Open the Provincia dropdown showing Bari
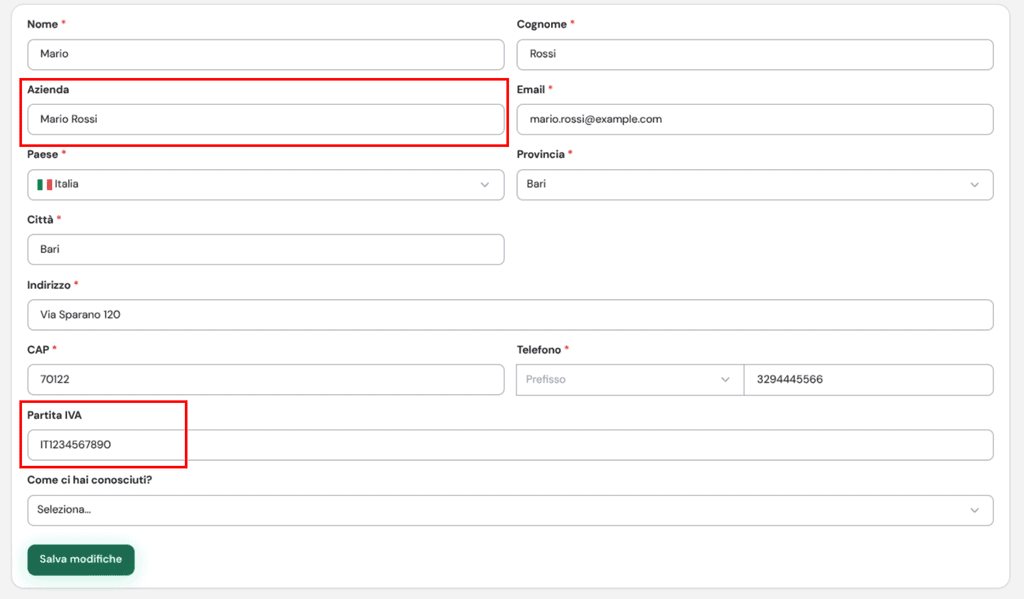The image size is (1024, 599). [755, 185]
